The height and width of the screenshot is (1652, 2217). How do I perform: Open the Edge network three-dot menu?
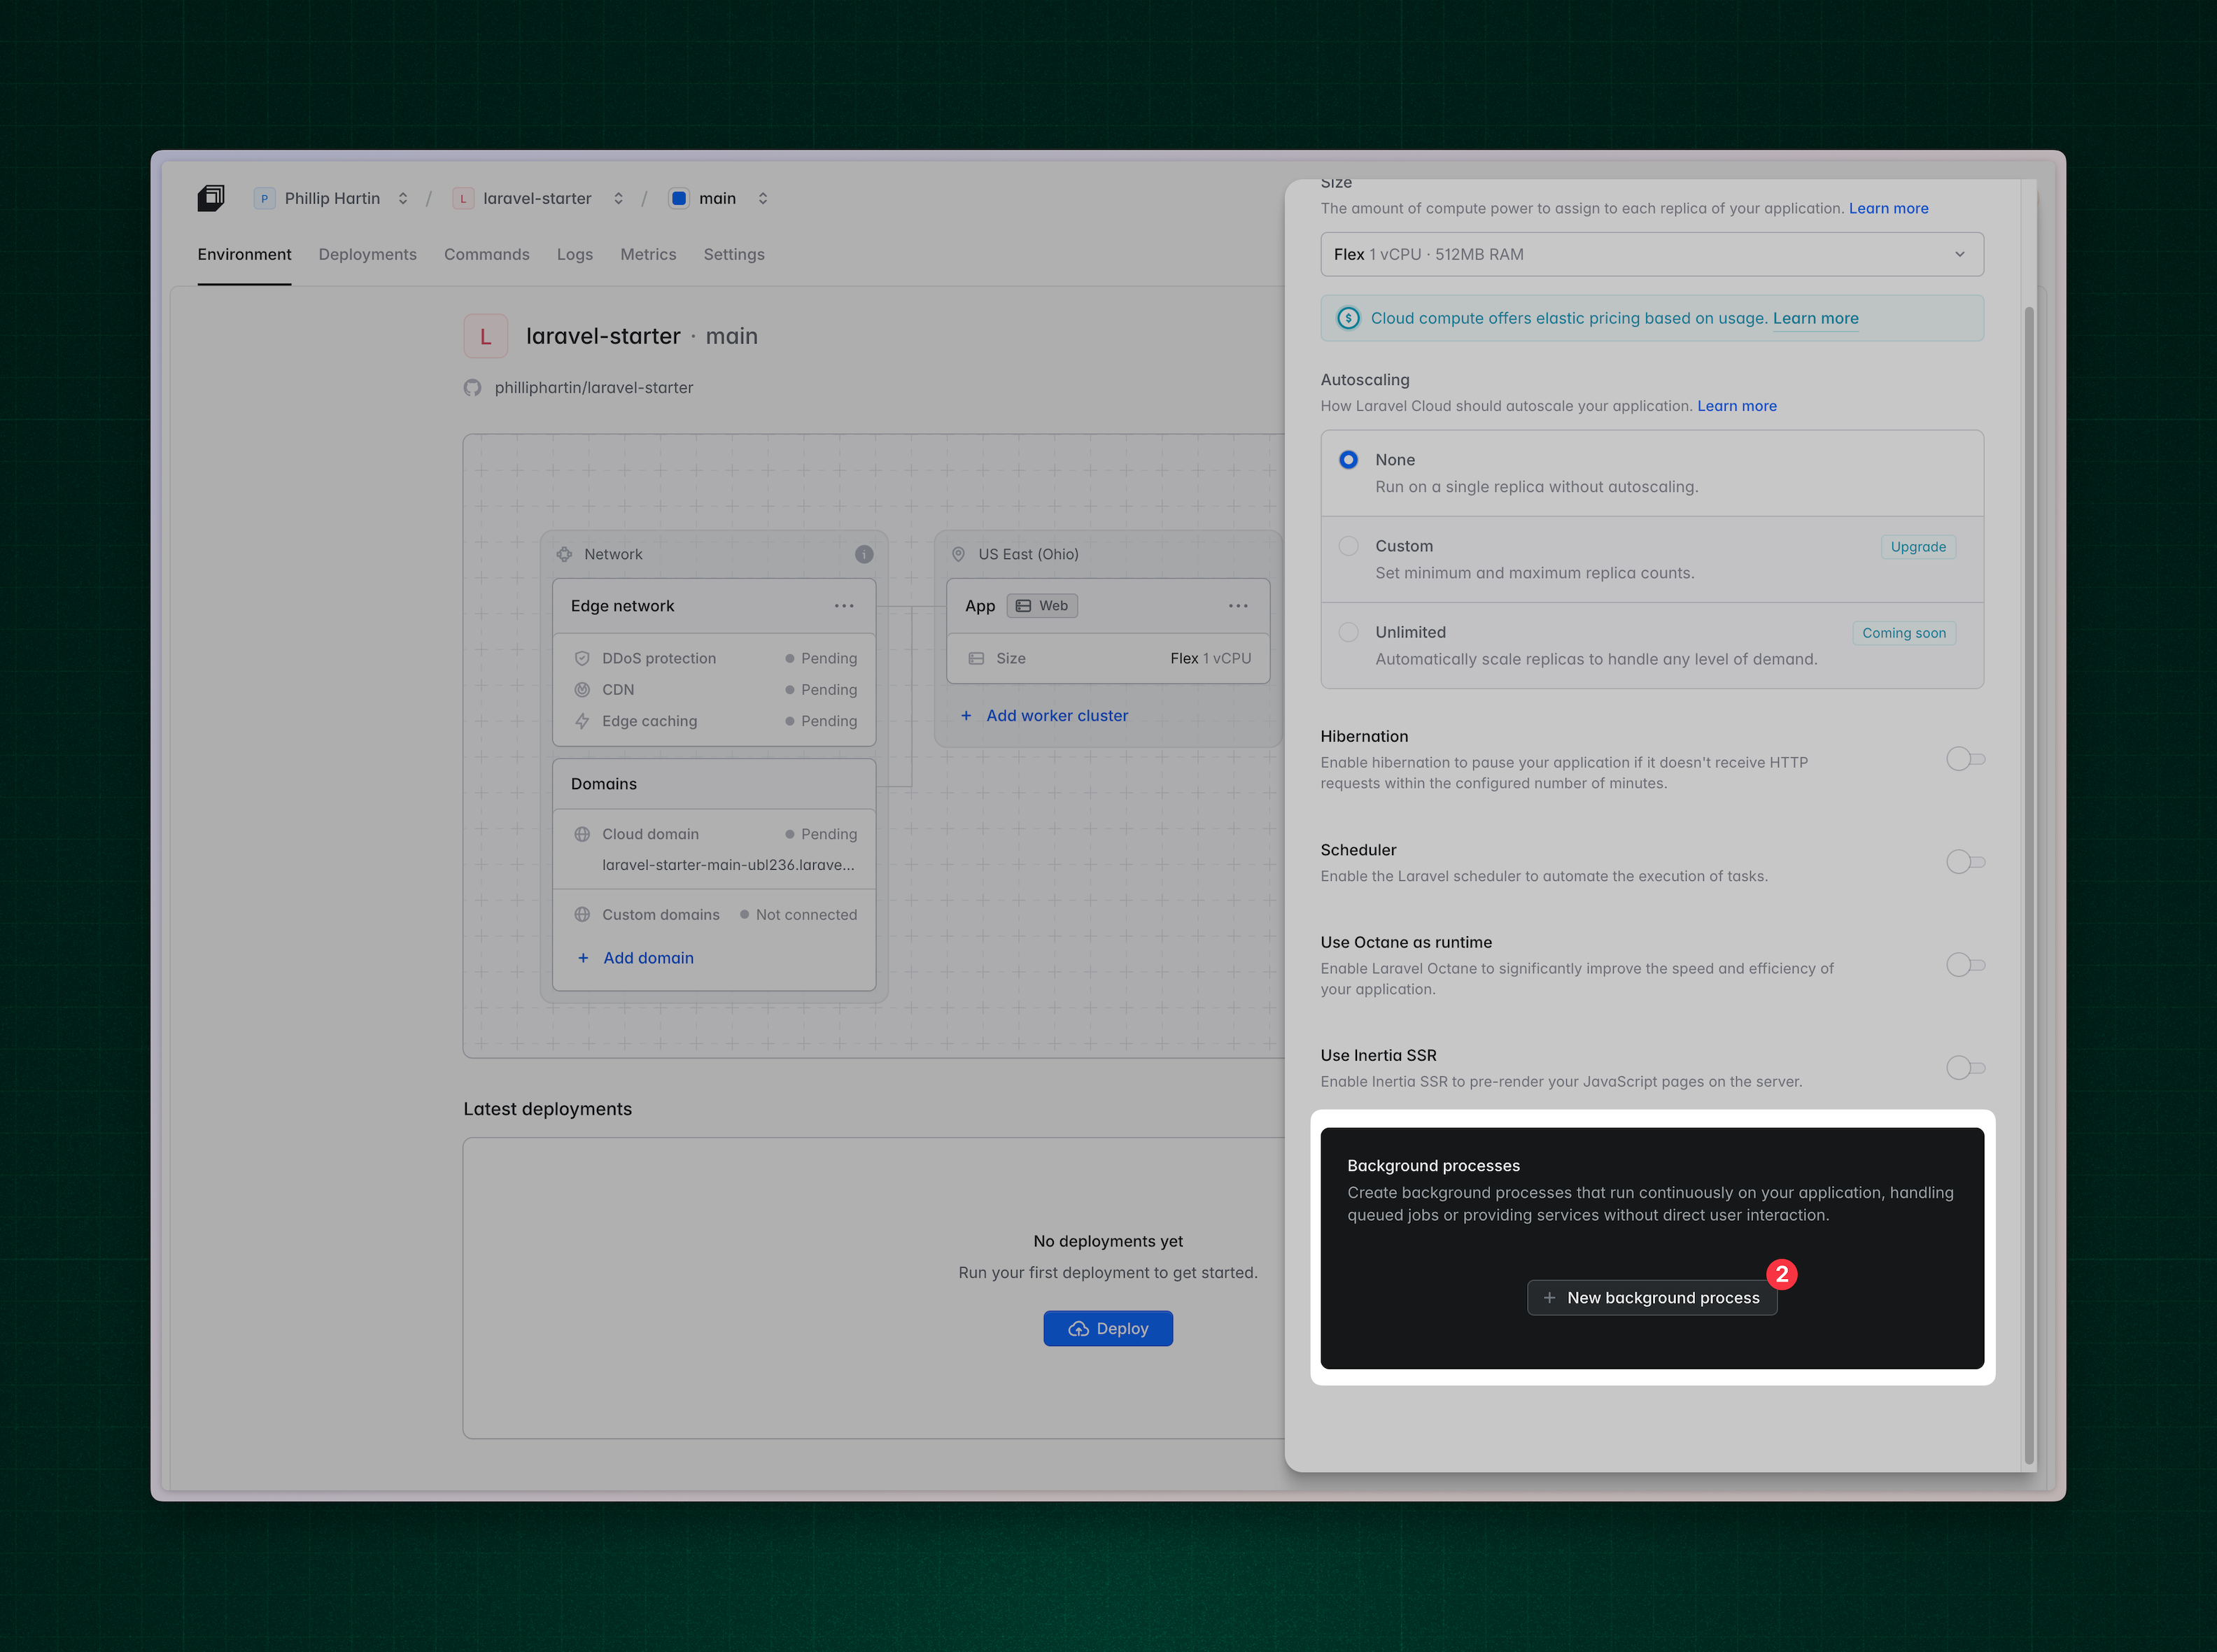(x=844, y=606)
